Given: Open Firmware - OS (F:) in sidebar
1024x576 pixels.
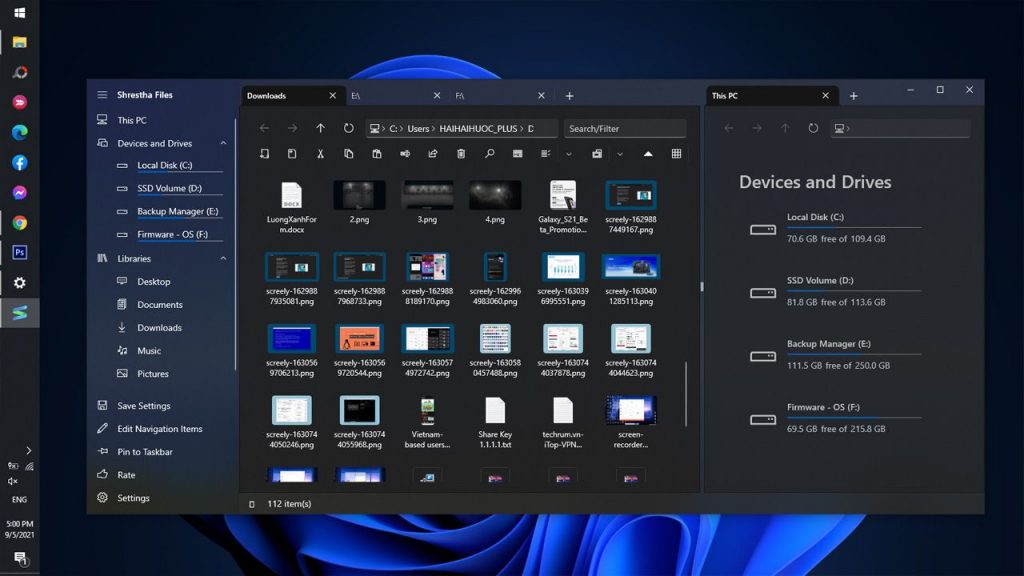Looking at the screenshot, I should pyautogui.click(x=171, y=234).
